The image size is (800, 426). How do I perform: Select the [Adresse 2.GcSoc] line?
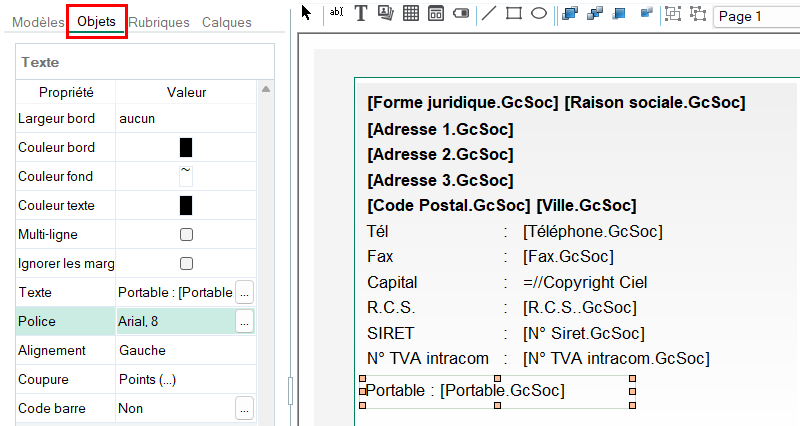click(x=440, y=155)
